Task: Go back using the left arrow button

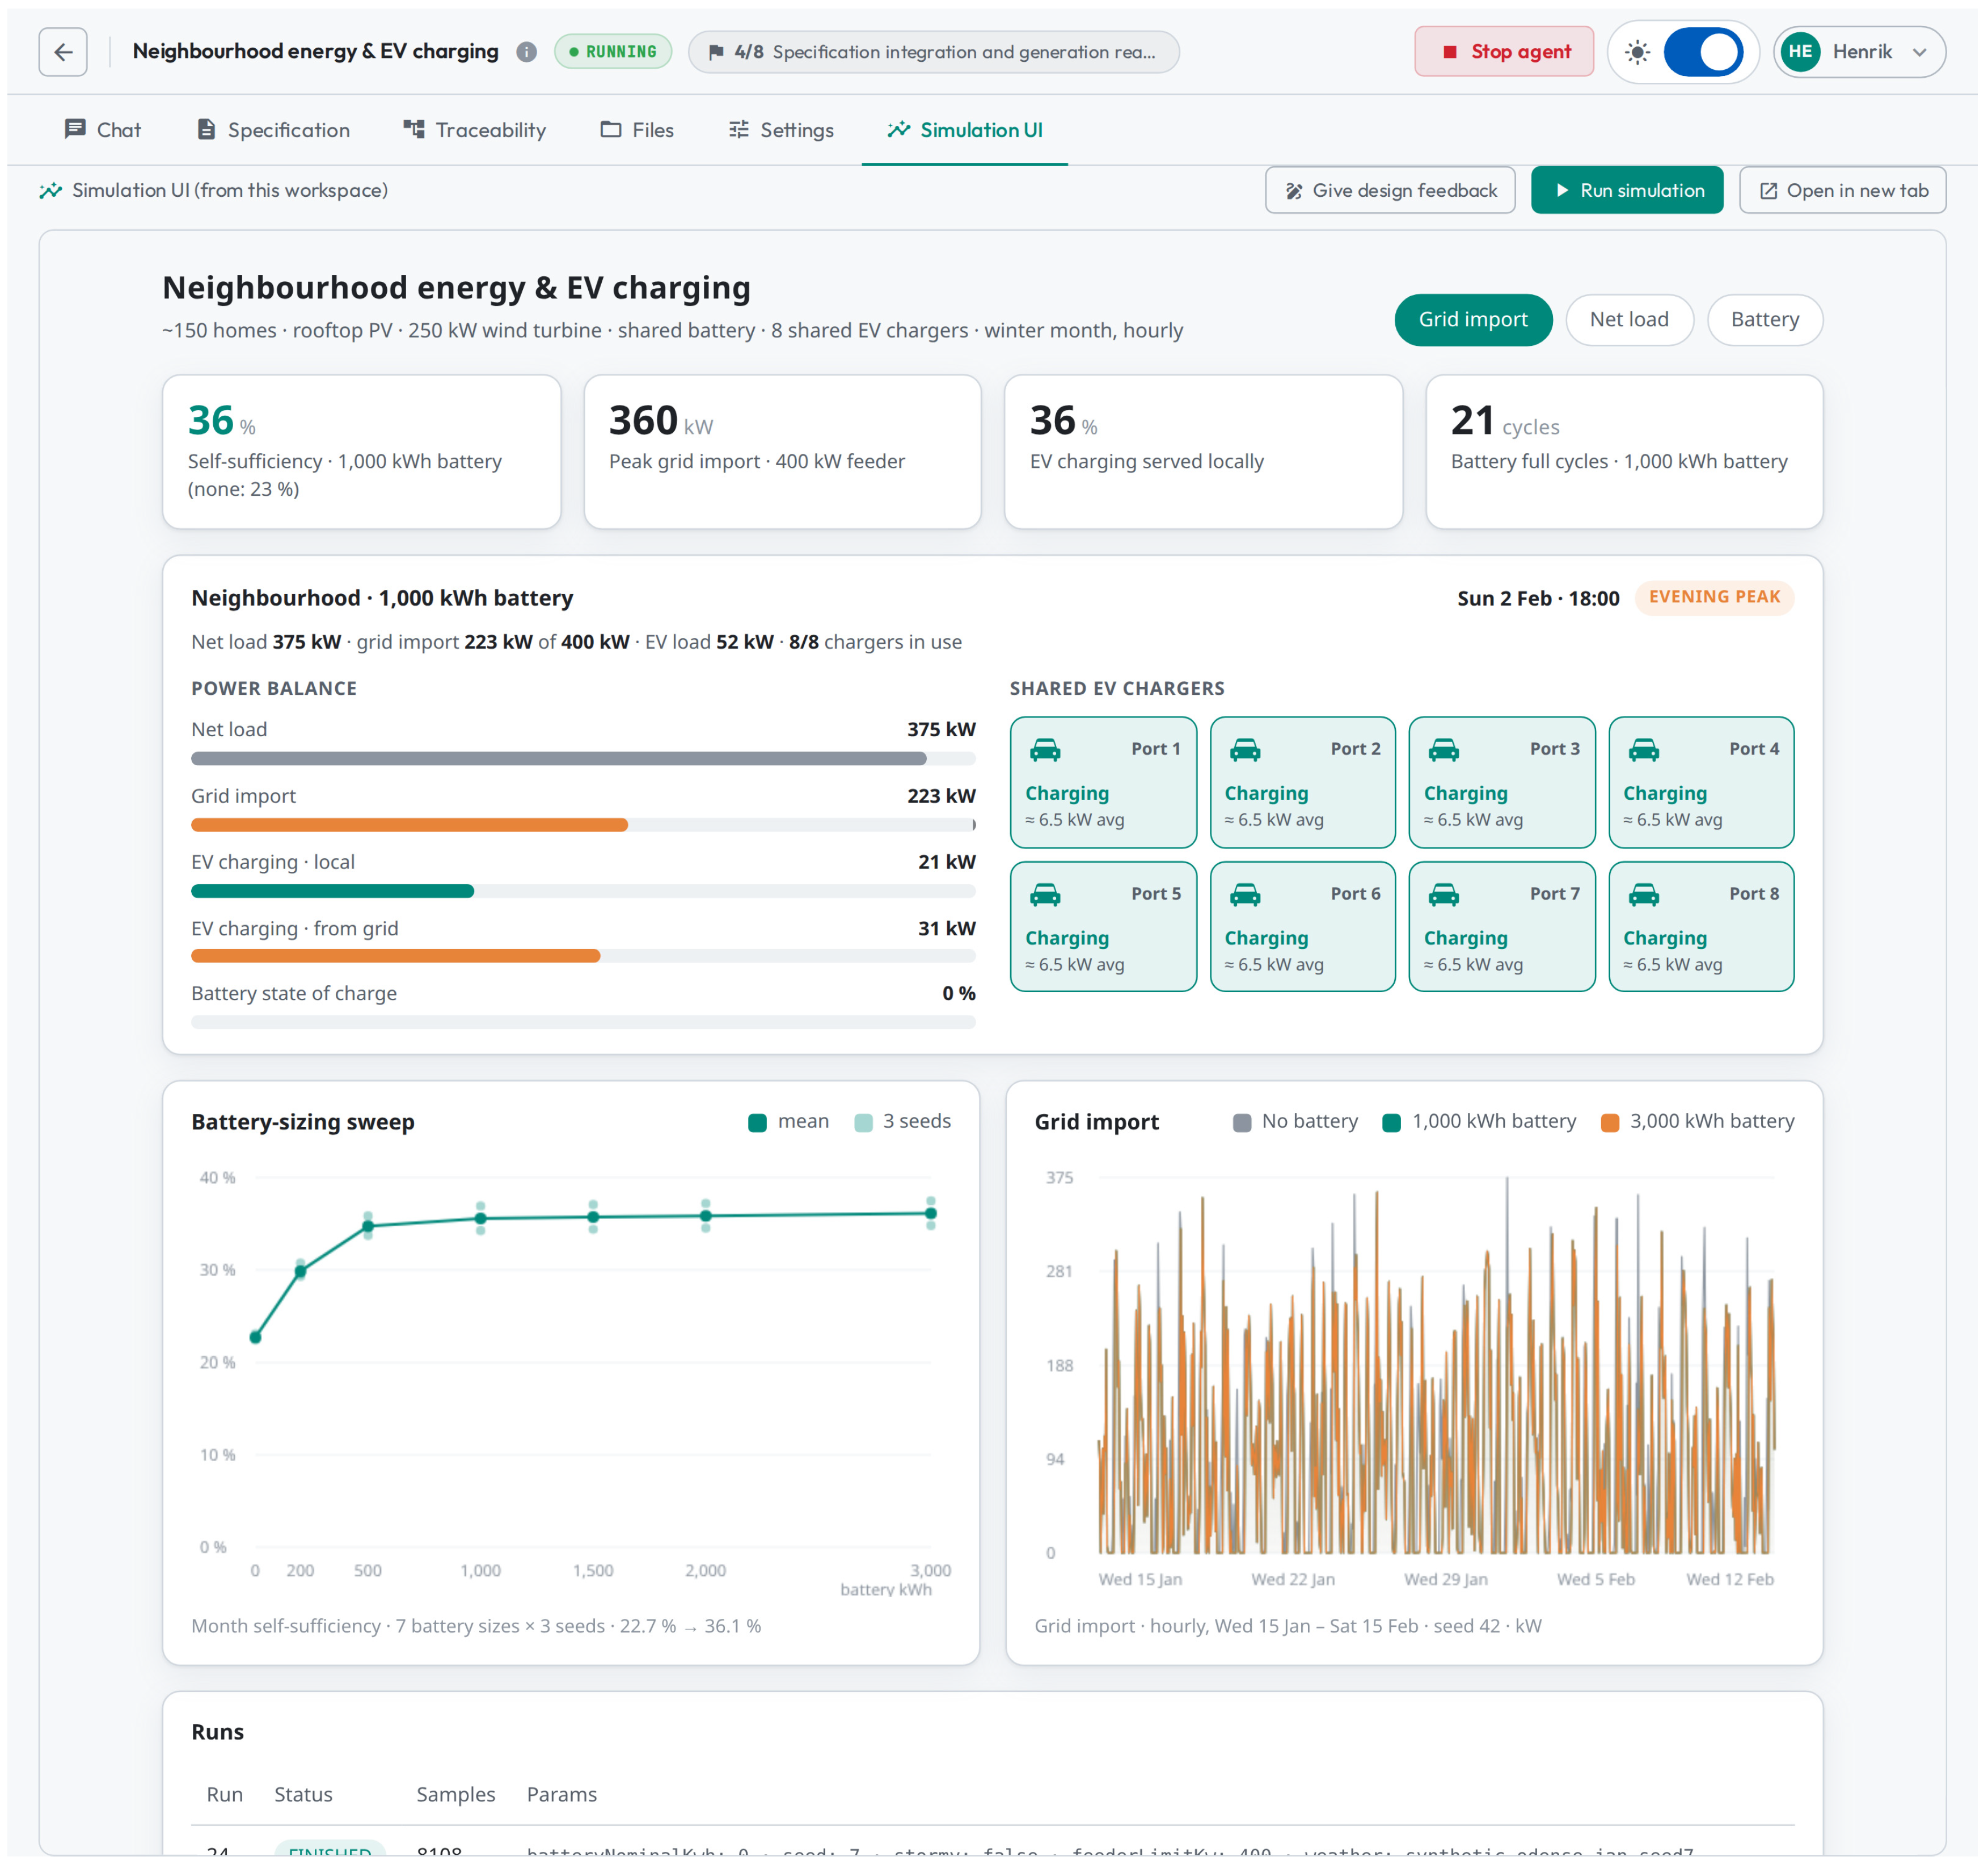Action: (x=63, y=52)
